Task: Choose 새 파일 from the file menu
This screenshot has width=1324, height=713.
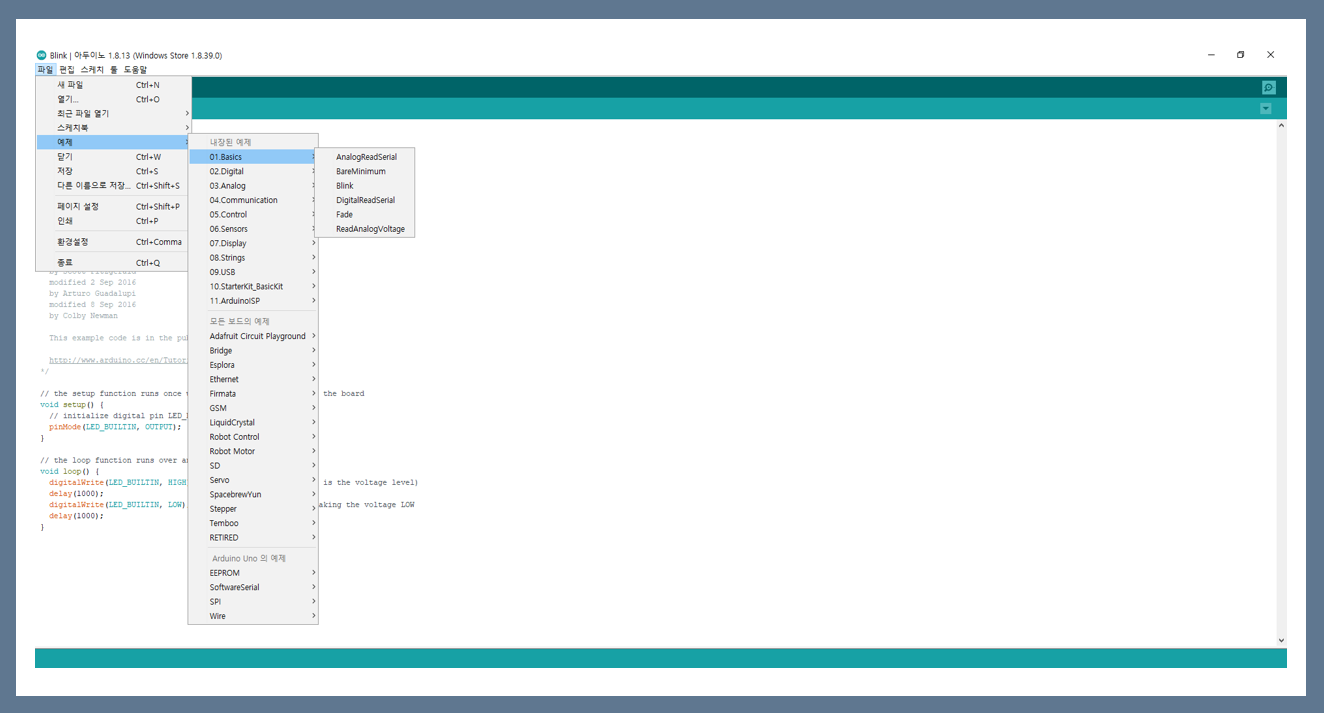Action: pos(113,85)
